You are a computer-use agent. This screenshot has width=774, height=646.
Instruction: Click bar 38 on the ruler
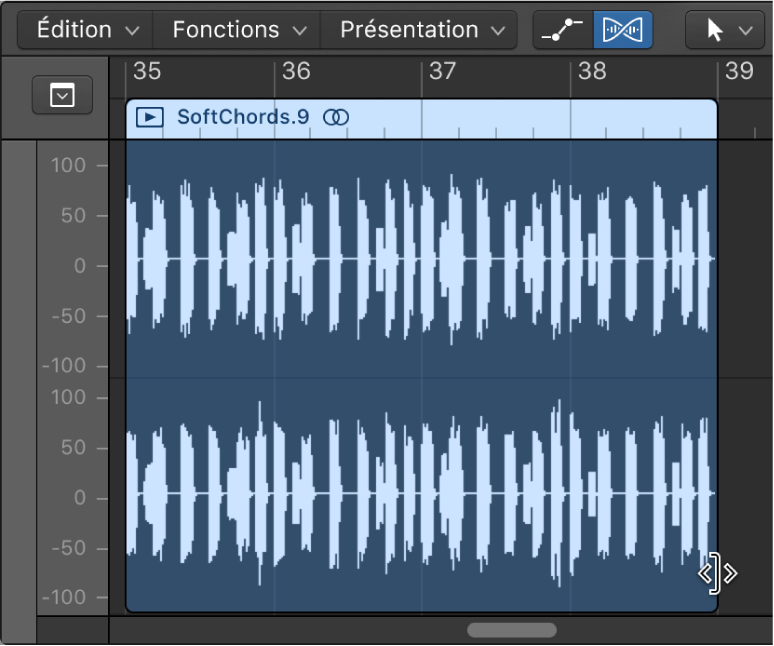pos(592,71)
